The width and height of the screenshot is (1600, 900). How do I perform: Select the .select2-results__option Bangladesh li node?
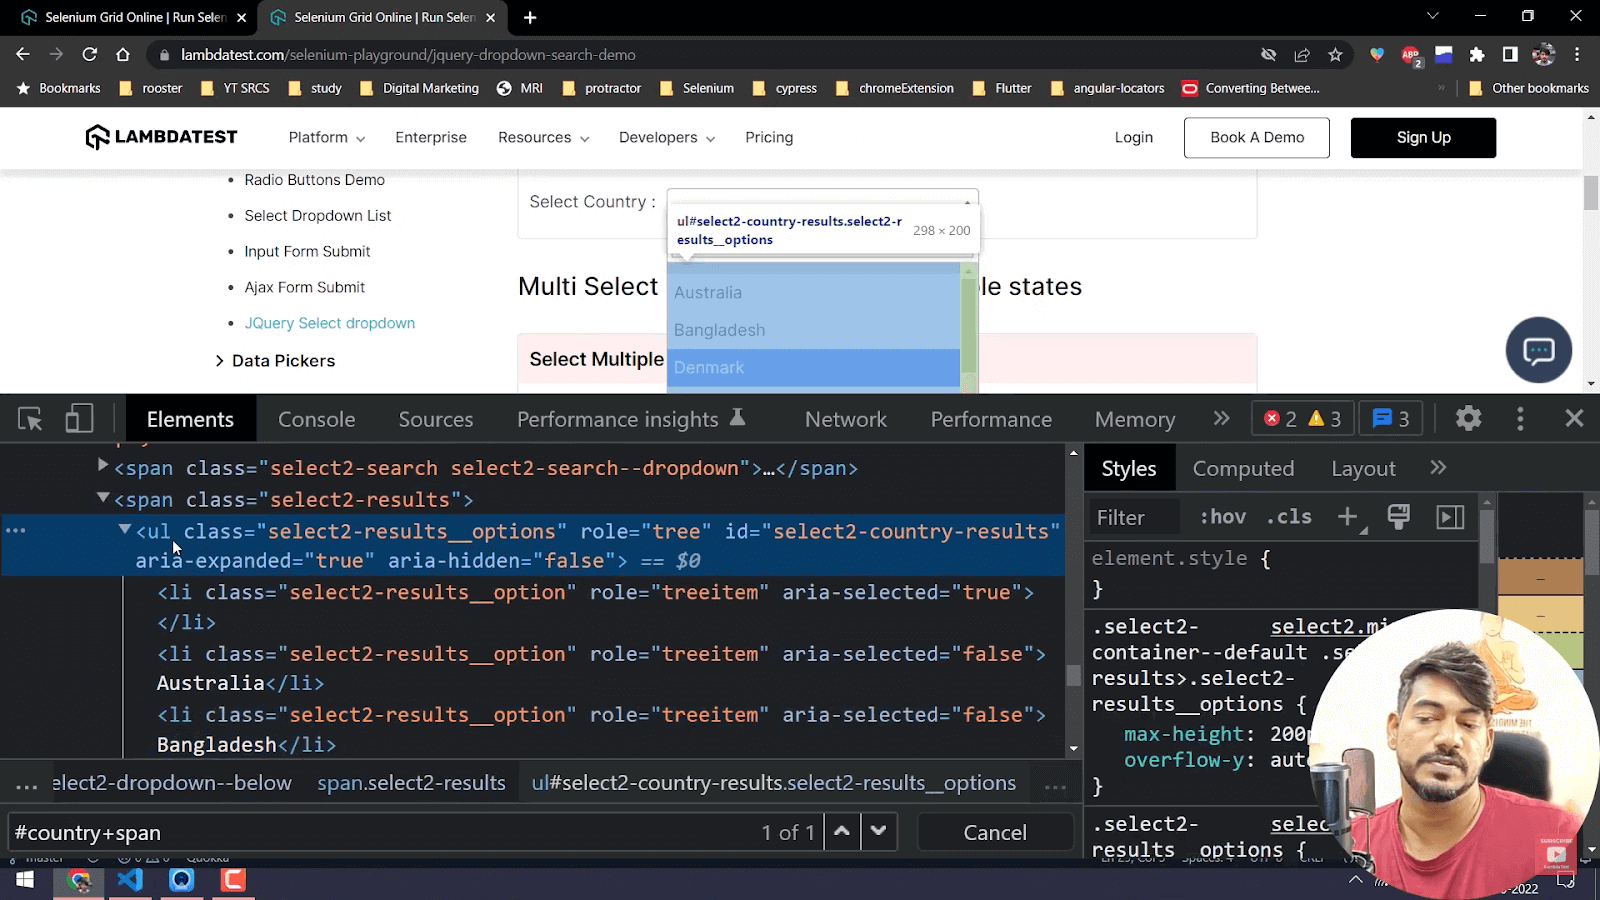click(x=600, y=729)
